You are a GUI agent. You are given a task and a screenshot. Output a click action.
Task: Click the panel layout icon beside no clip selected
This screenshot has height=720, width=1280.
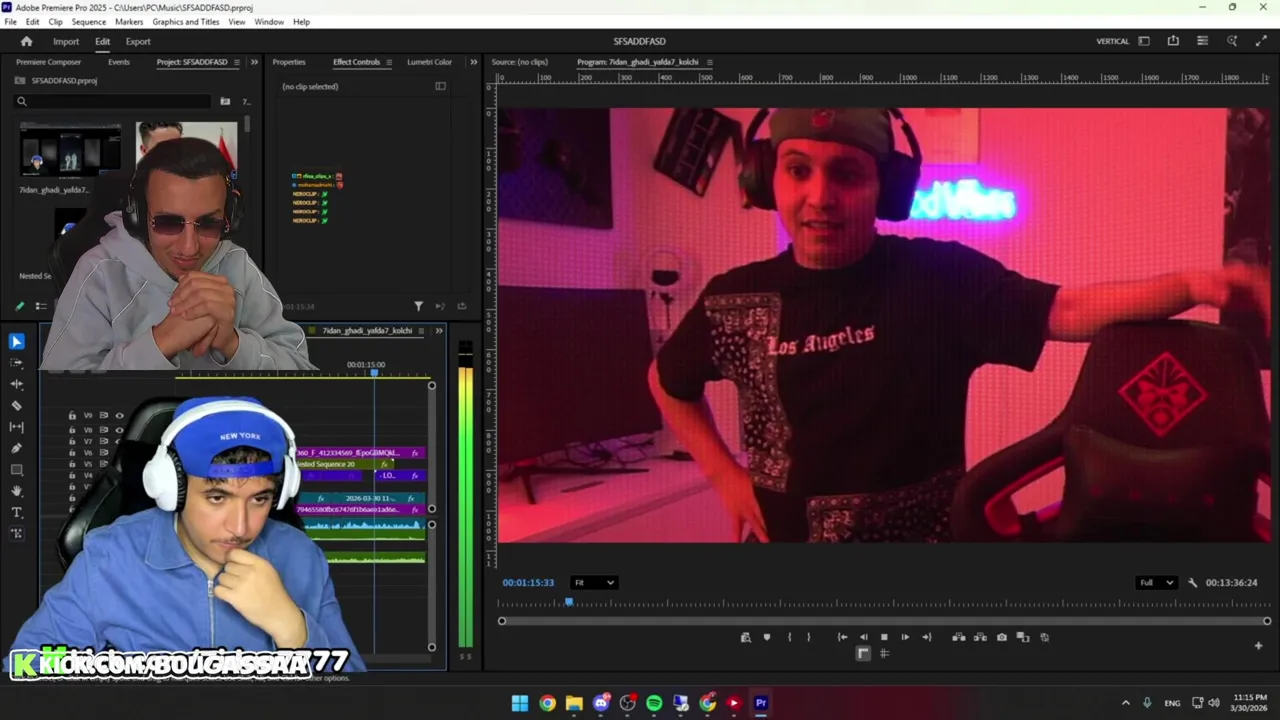(x=440, y=86)
